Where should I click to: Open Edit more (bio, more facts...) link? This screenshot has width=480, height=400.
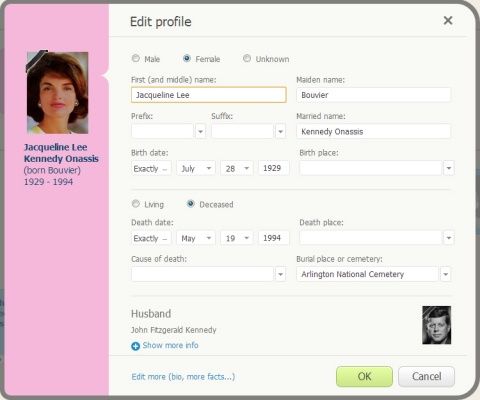(x=183, y=377)
